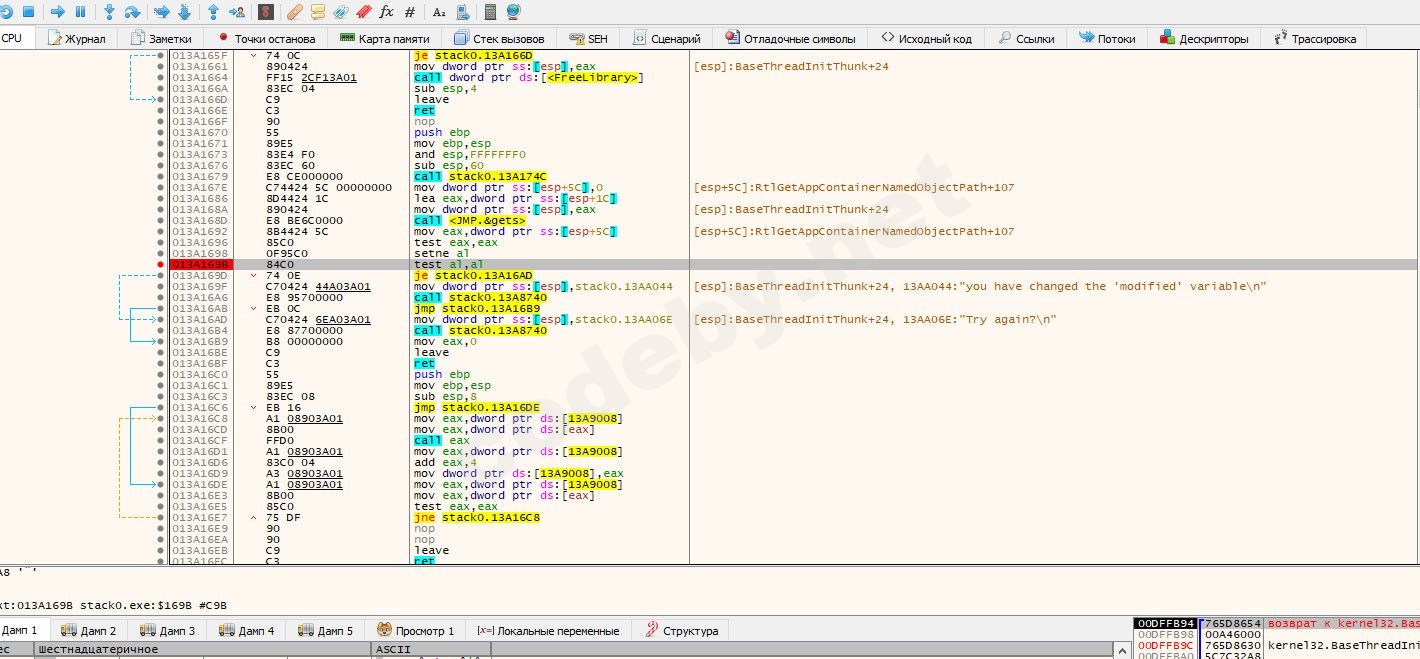Pause execution with the pause icon
The height and width of the screenshot is (659, 1420).
point(80,12)
